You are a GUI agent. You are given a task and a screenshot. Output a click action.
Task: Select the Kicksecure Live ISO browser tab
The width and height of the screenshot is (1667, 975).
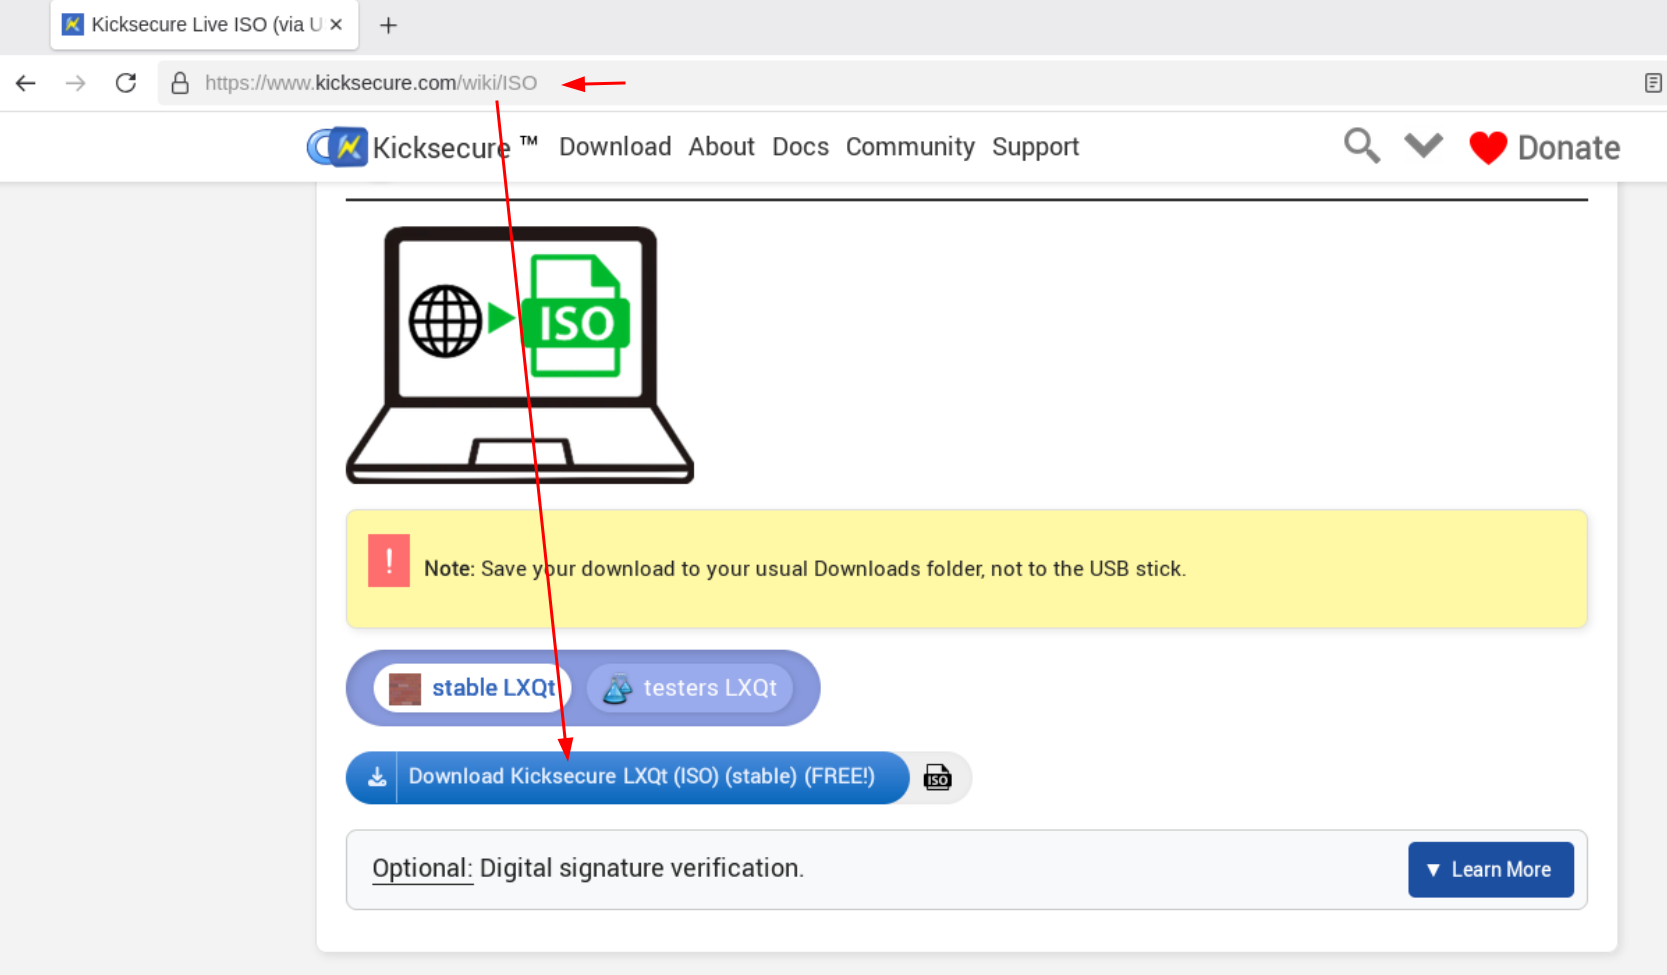[204, 25]
